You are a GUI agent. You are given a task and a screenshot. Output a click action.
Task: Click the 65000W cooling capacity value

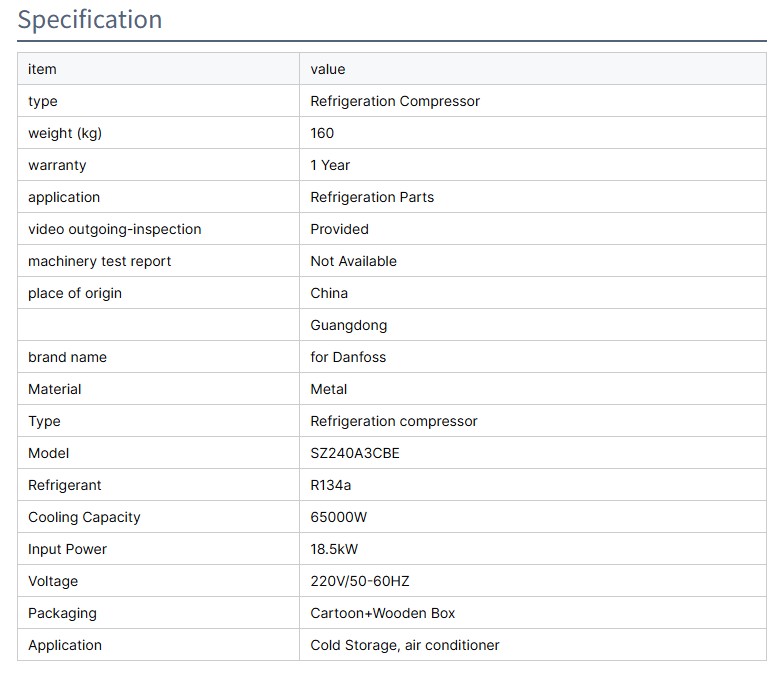click(x=339, y=517)
